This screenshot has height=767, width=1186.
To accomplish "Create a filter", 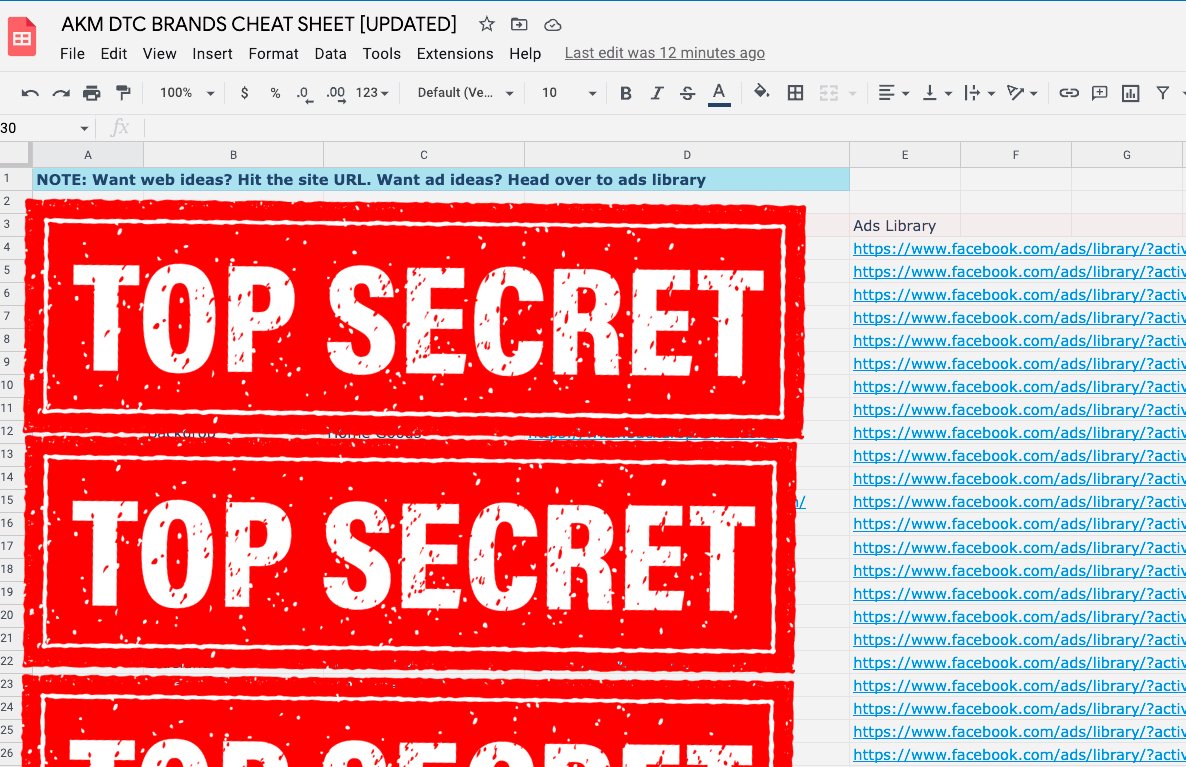I will point(1163,93).
